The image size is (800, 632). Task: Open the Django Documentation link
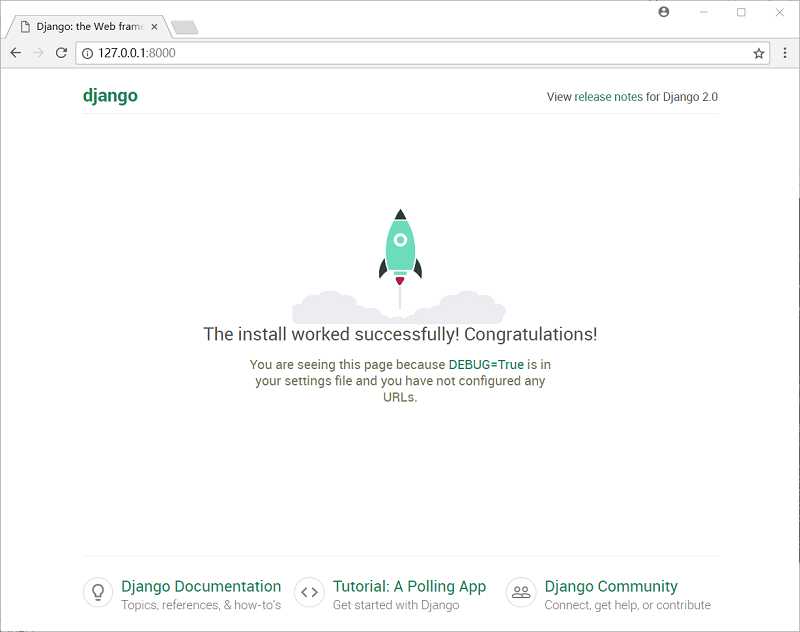201,586
